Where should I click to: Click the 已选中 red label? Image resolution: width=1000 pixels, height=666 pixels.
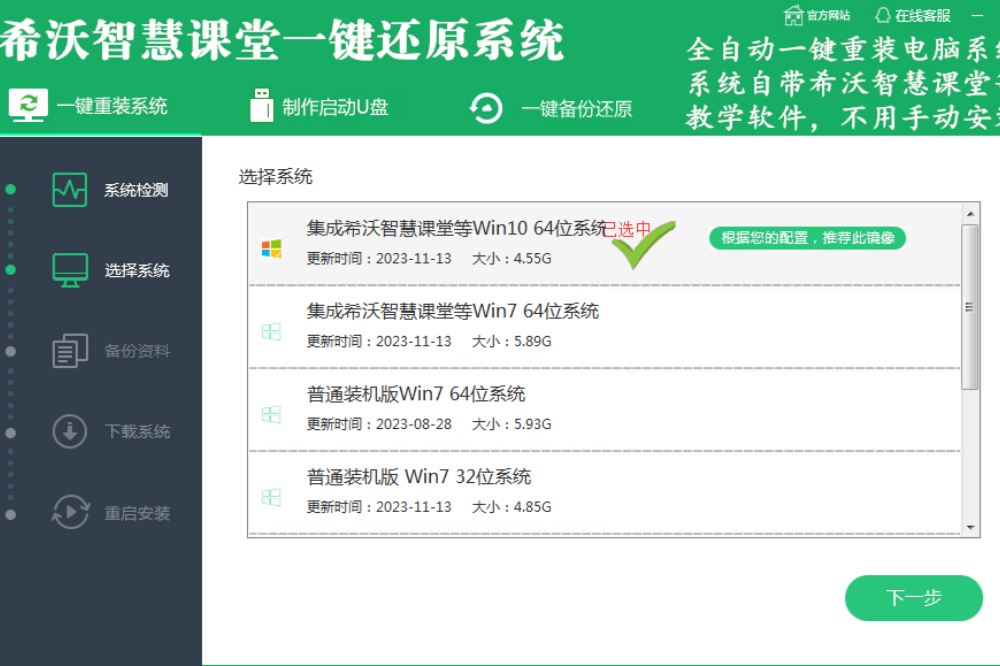(x=626, y=229)
